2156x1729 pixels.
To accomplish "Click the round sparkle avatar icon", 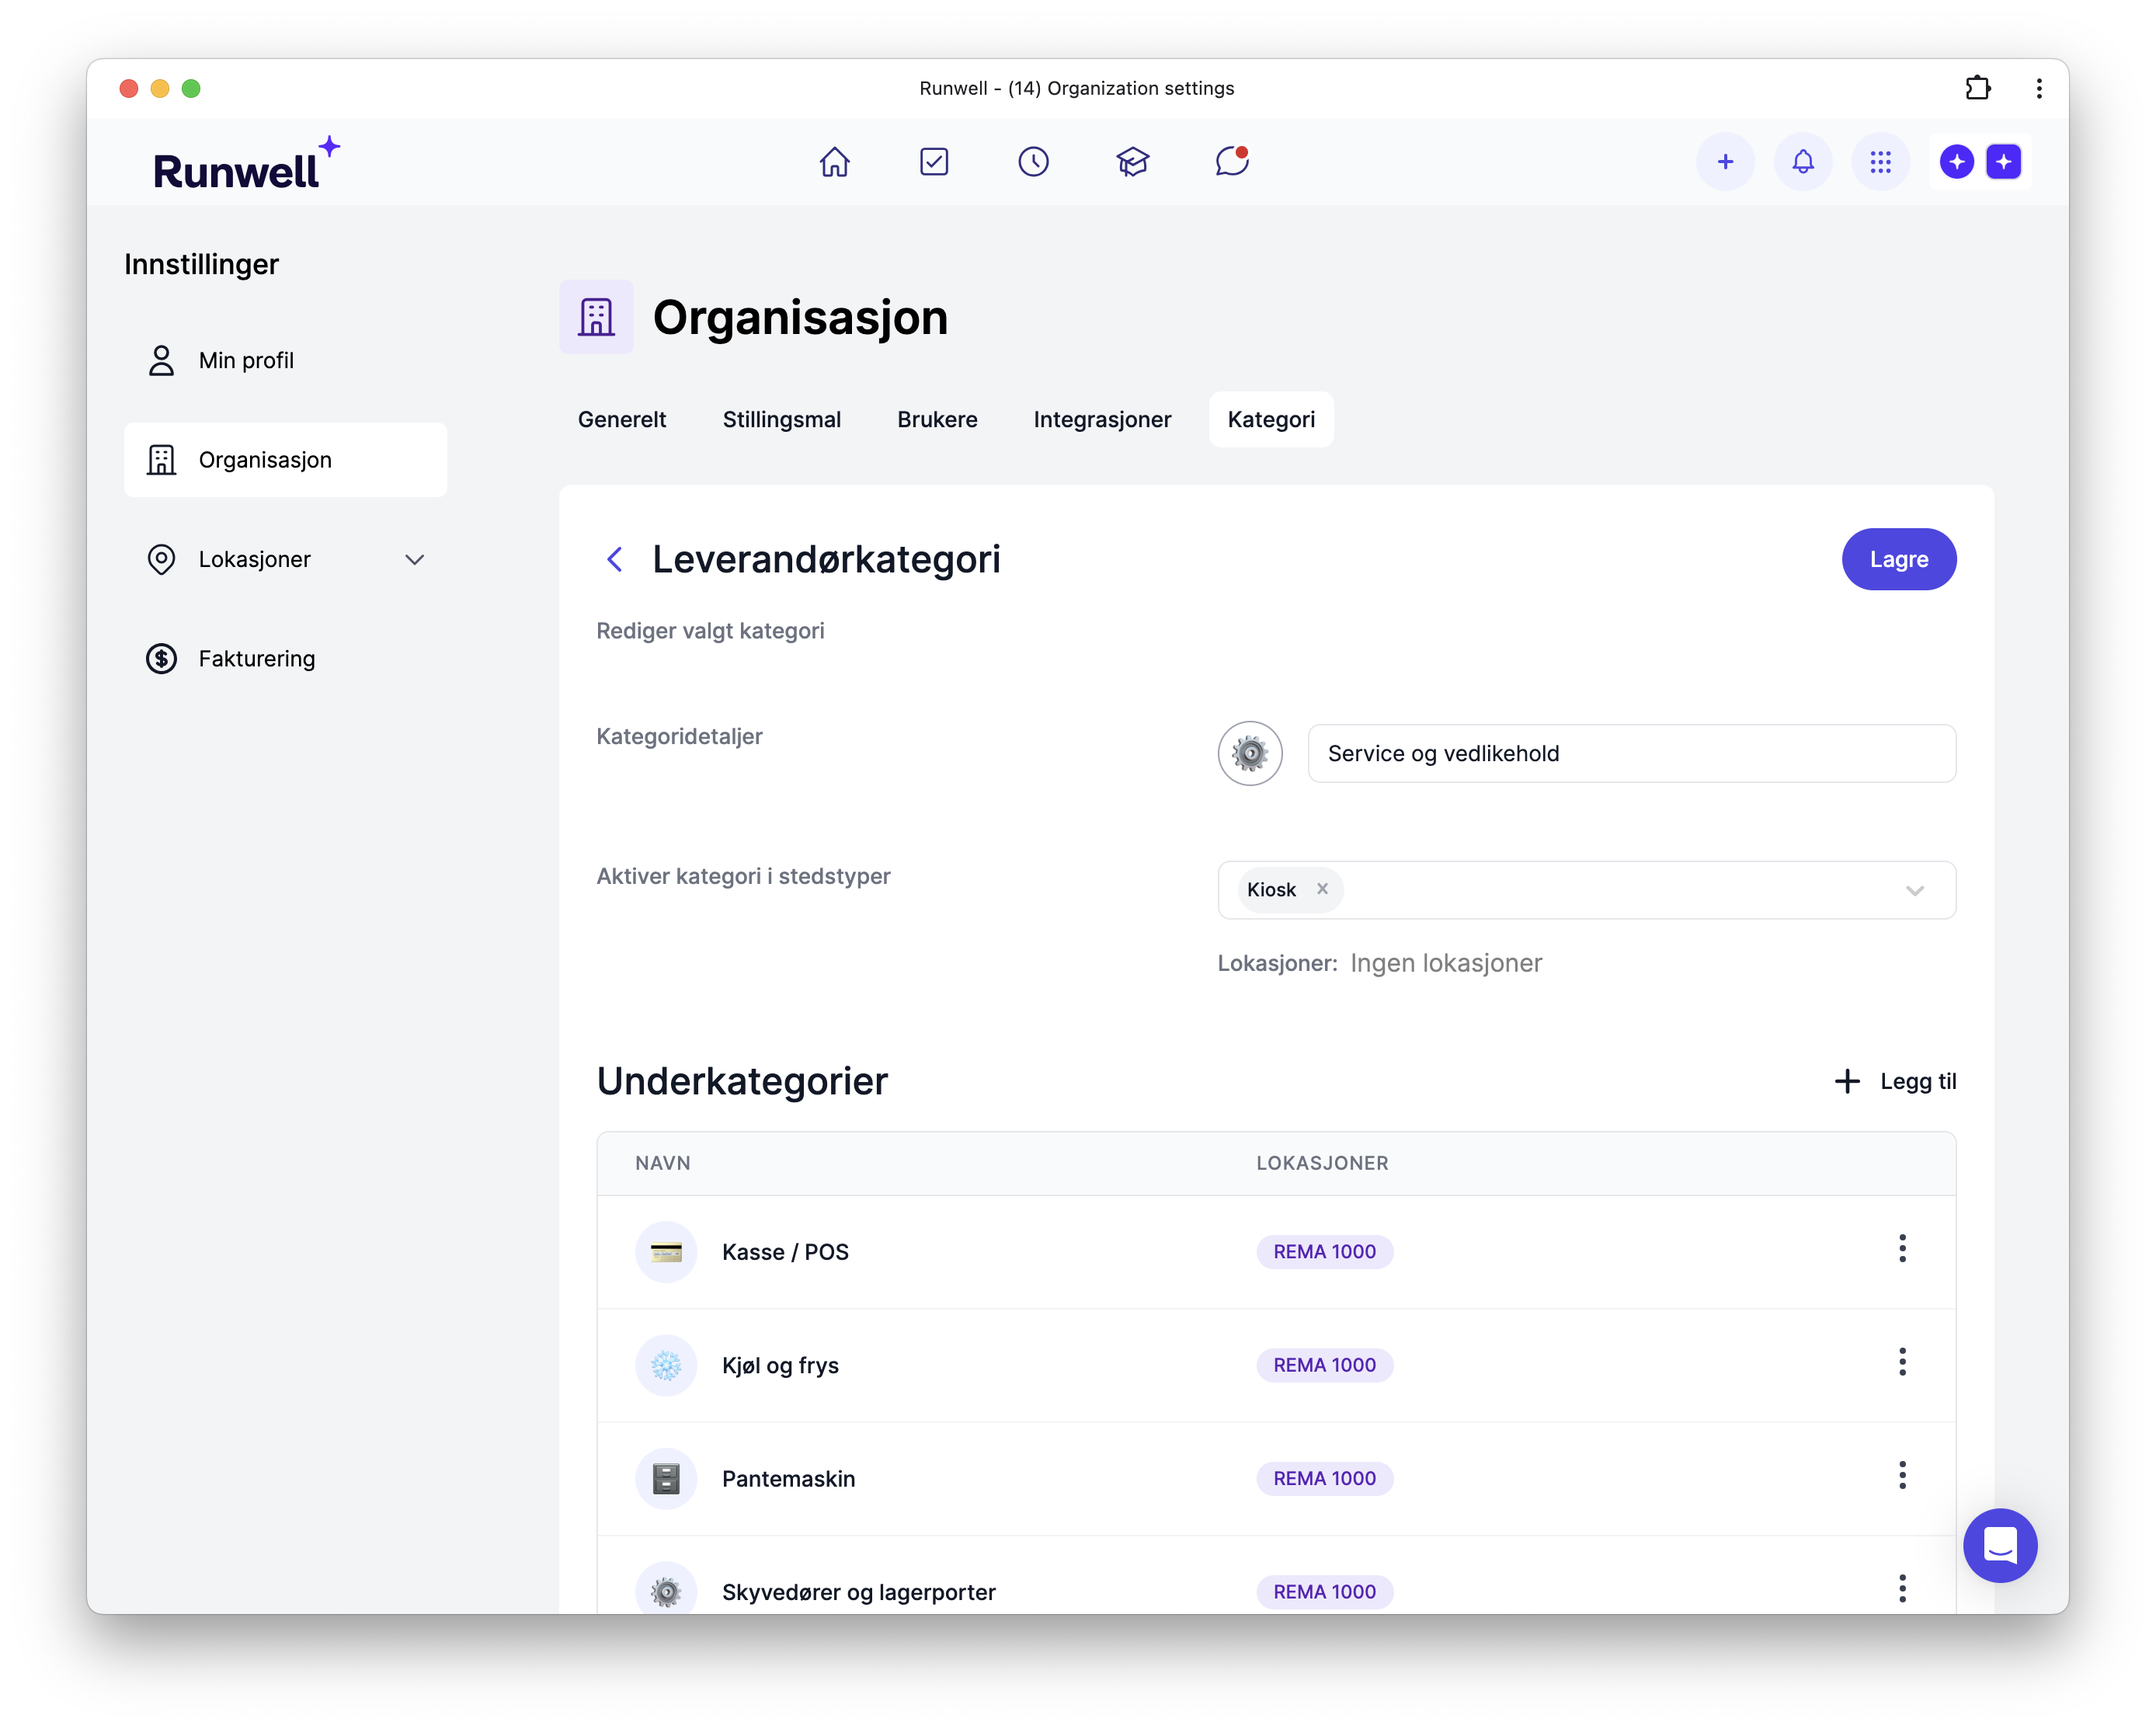I will point(1956,162).
